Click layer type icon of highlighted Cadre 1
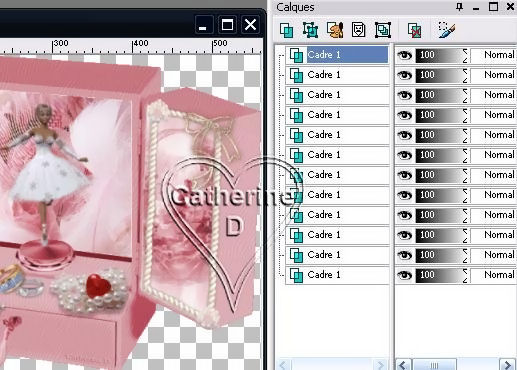Screen dimensions: 517x370 coord(296,55)
